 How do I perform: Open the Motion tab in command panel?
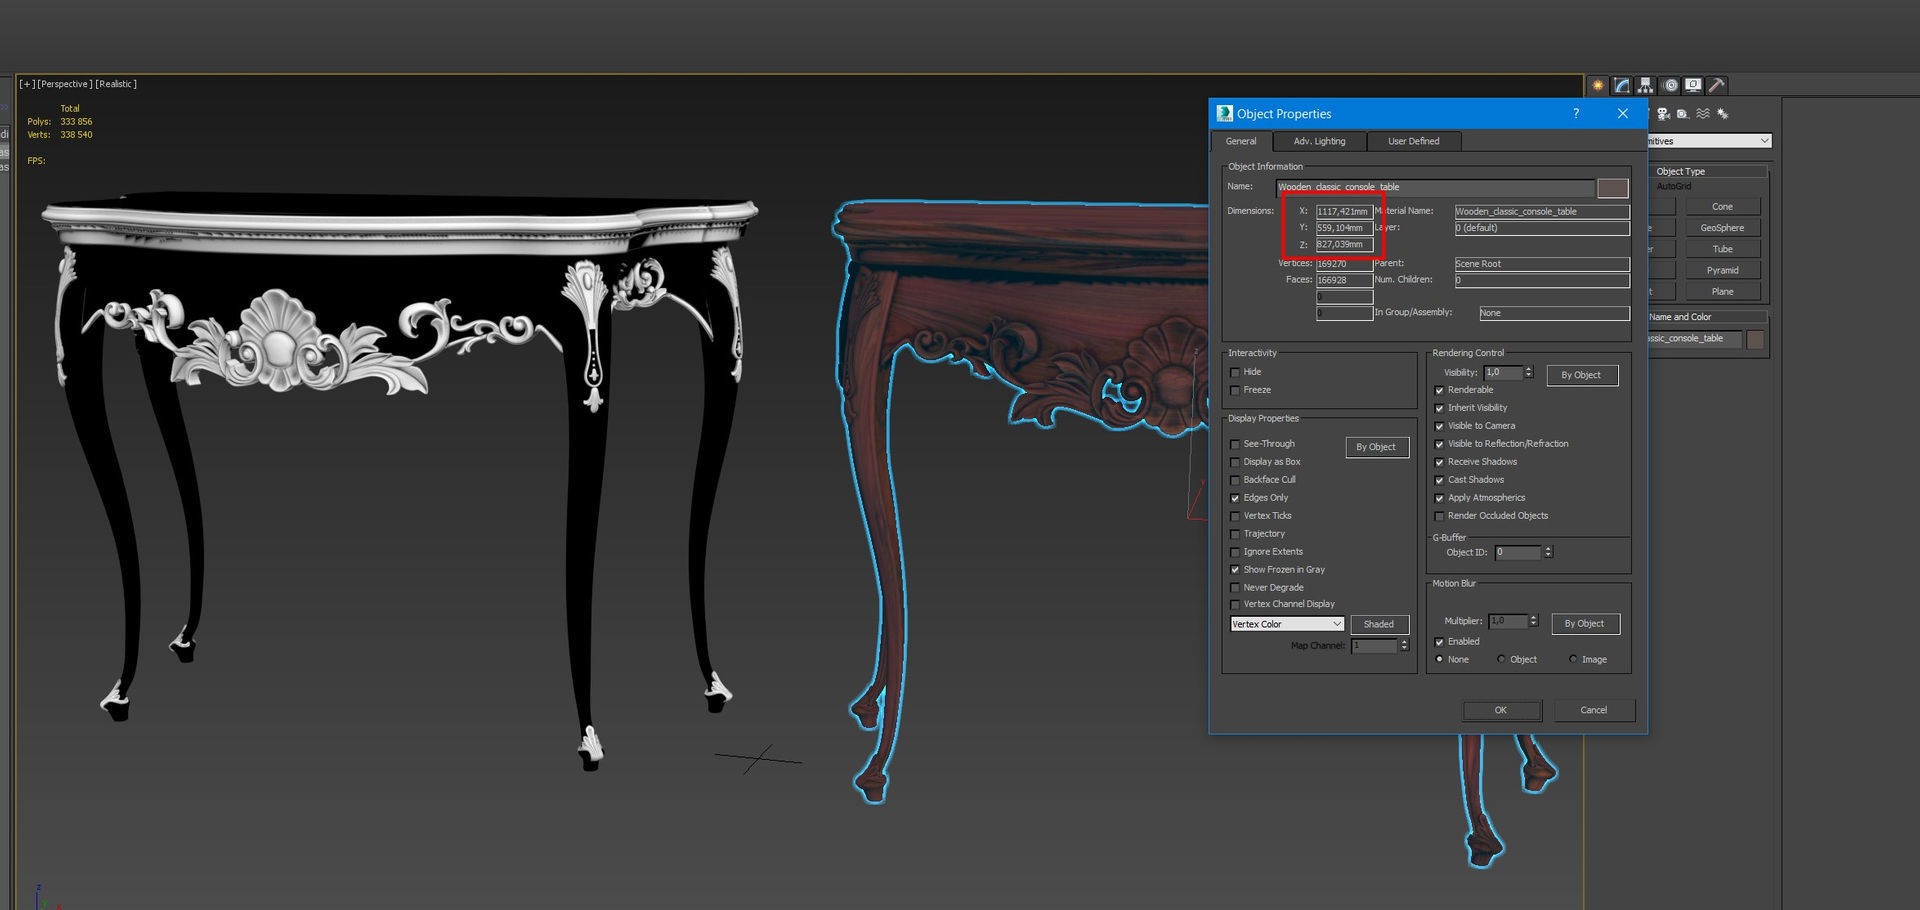point(1669,85)
